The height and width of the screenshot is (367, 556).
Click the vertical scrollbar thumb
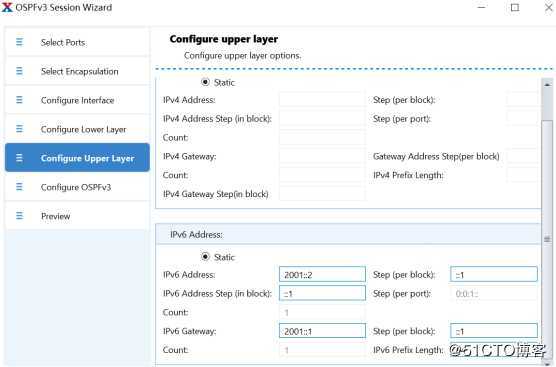(x=547, y=239)
